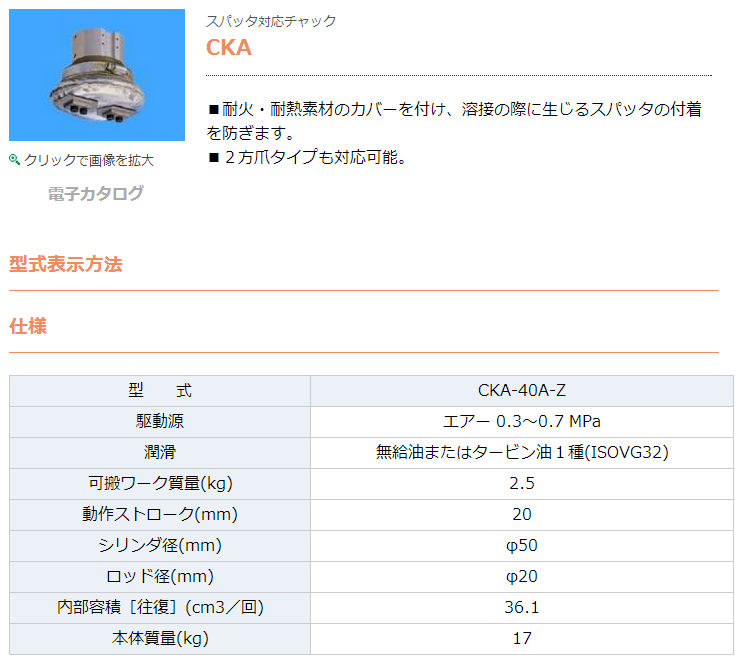Click the 駆動源 row label

pos(160,421)
